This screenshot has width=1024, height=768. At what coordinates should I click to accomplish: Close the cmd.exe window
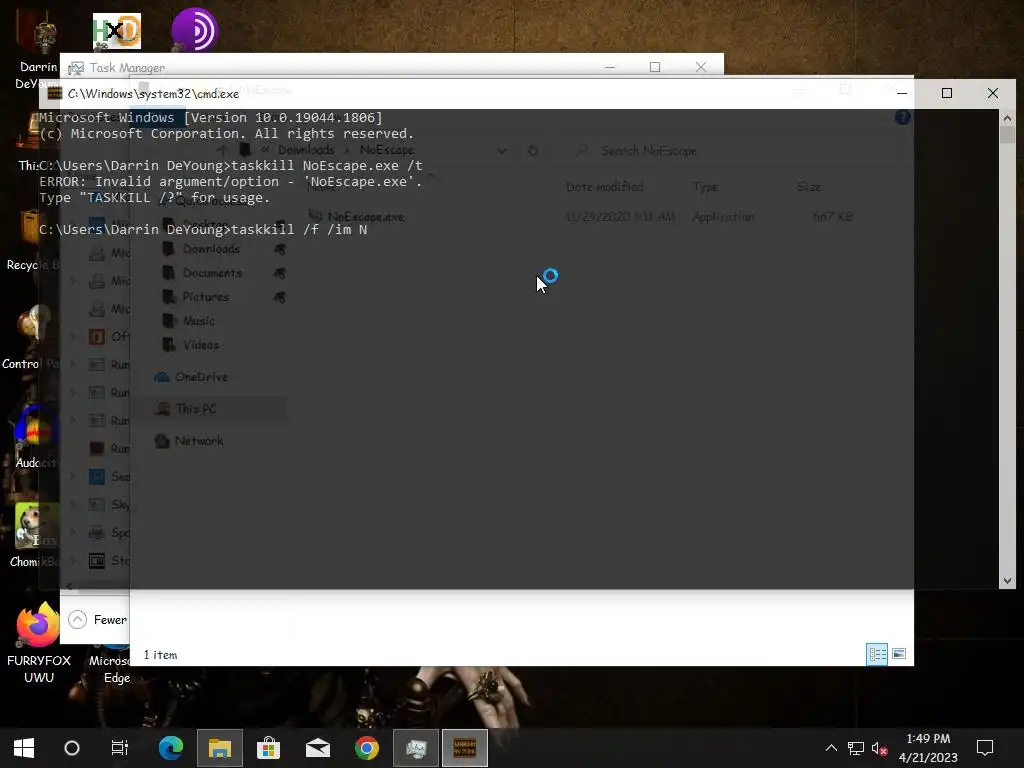[x=993, y=93]
